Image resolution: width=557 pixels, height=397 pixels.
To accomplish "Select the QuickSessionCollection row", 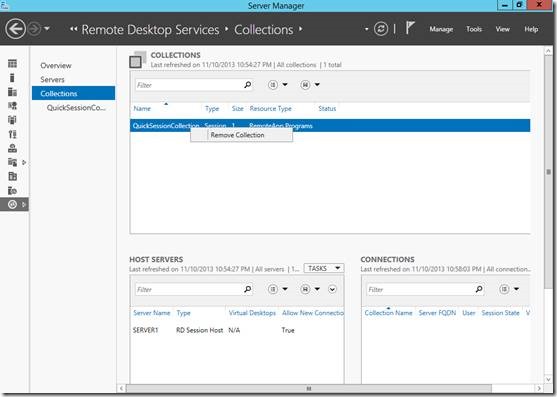I will tap(330, 126).
